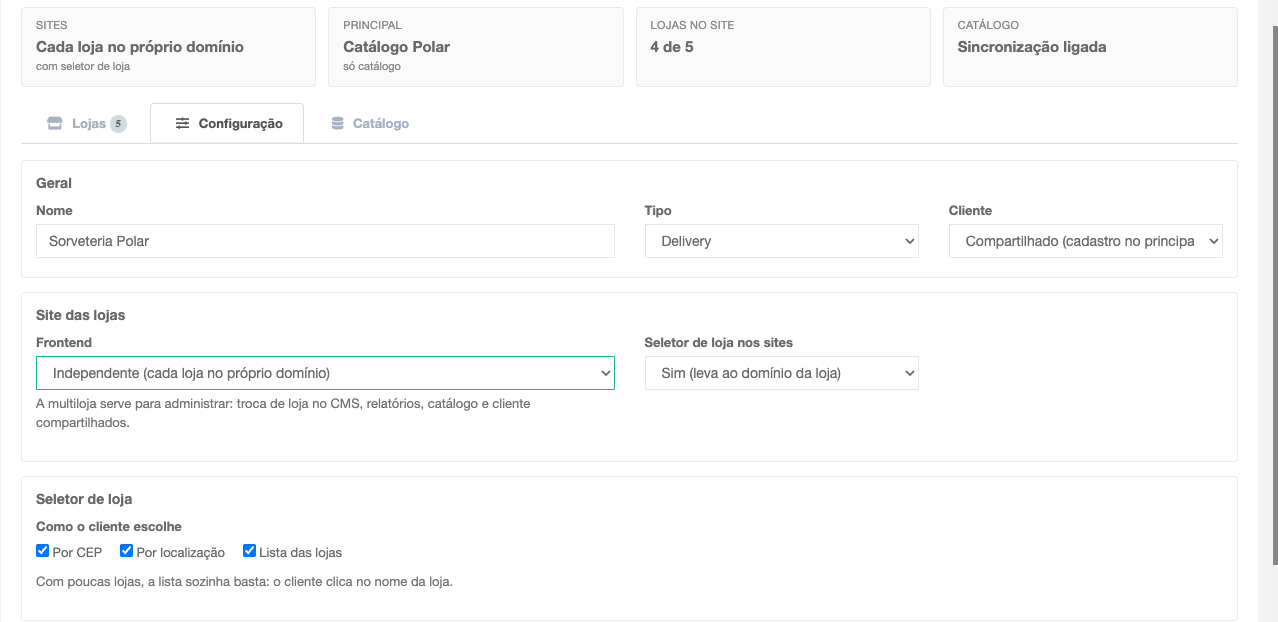Open the Catálogo tab
The image size is (1278, 622).
370,124
